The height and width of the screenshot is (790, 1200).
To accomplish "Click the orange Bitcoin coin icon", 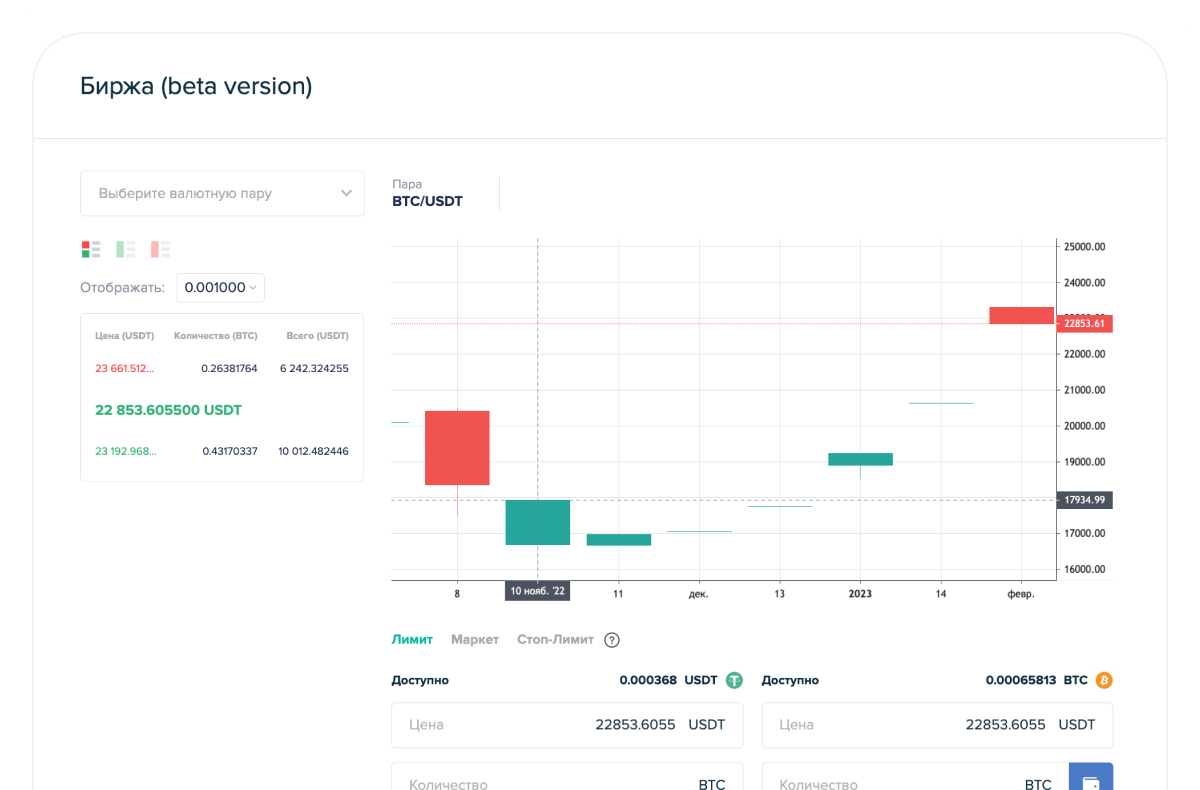I will click(1104, 680).
